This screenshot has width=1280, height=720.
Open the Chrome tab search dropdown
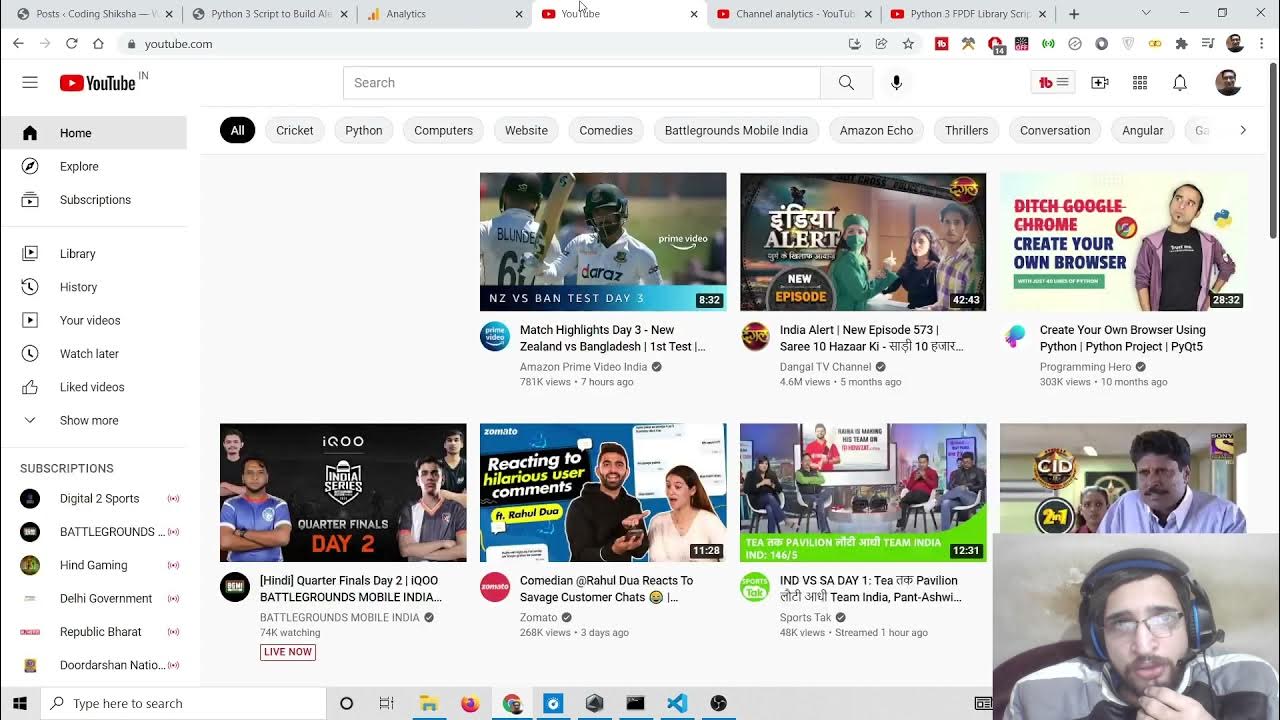1146,14
